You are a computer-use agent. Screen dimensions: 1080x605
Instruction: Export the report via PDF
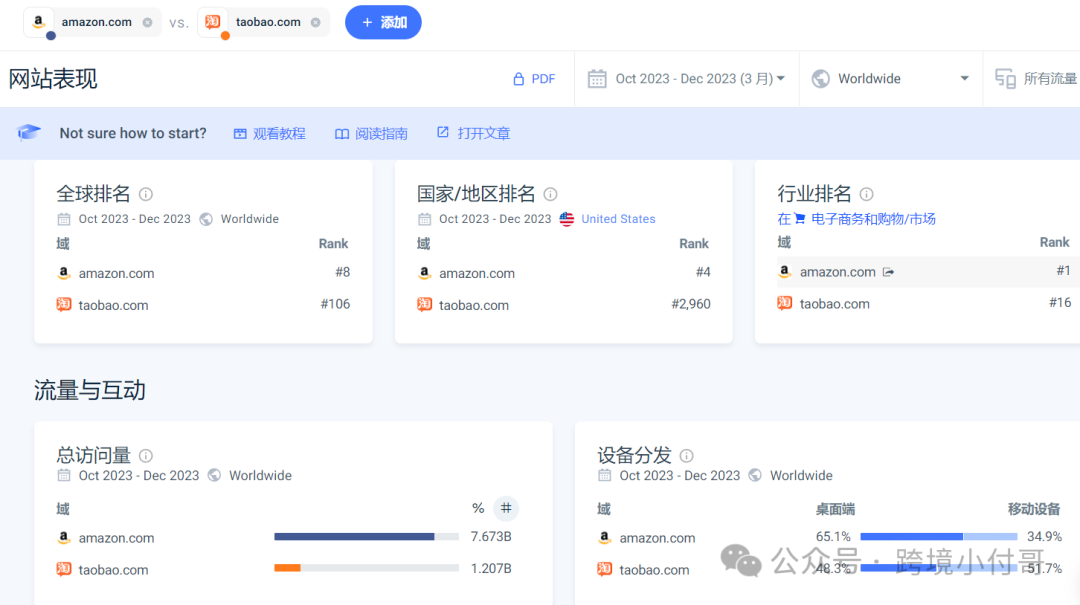[x=534, y=79]
